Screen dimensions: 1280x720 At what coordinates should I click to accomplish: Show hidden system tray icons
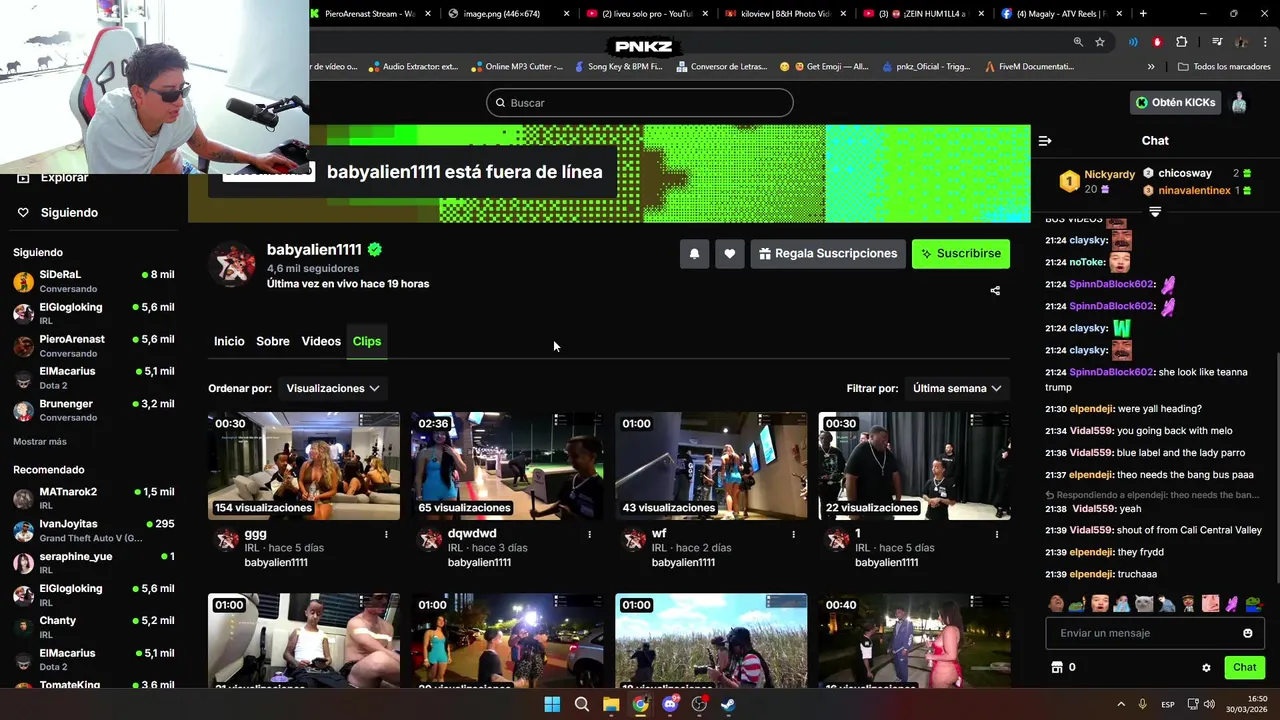[1120, 704]
